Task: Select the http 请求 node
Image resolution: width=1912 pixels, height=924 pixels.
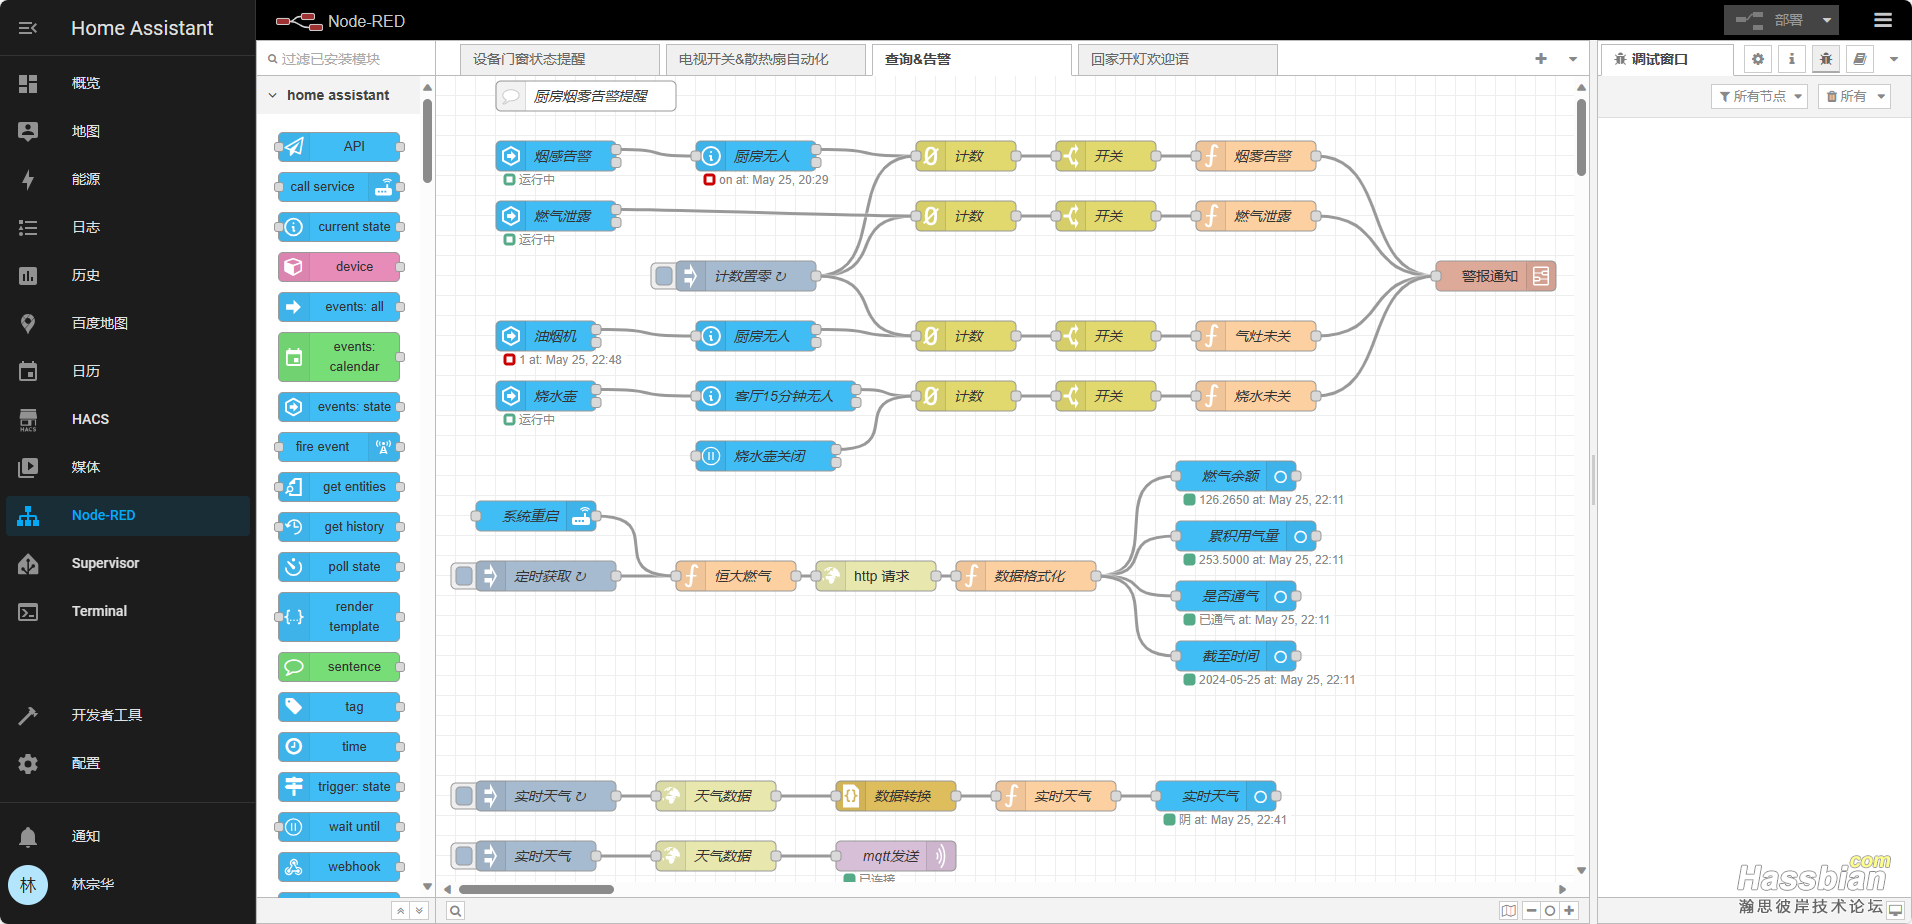Action: coord(876,576)
